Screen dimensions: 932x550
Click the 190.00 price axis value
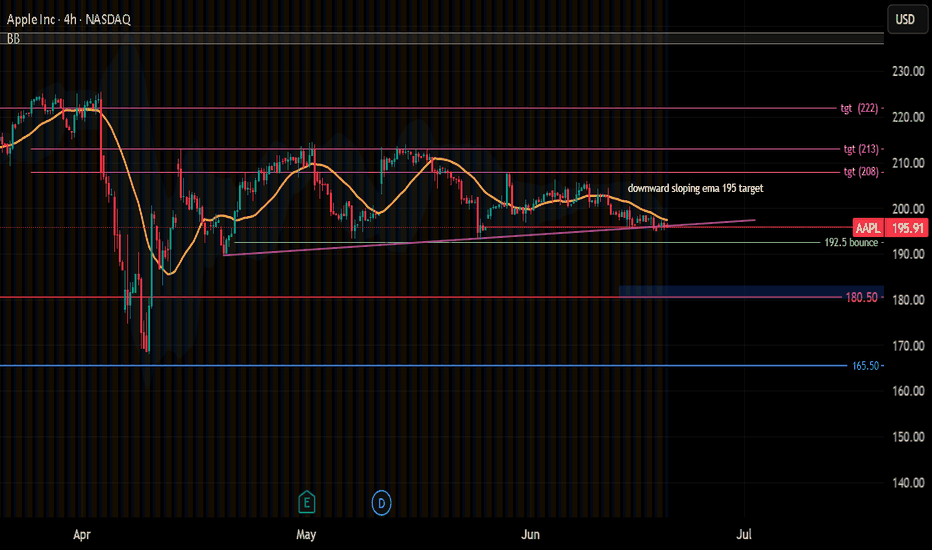[908, 254]
